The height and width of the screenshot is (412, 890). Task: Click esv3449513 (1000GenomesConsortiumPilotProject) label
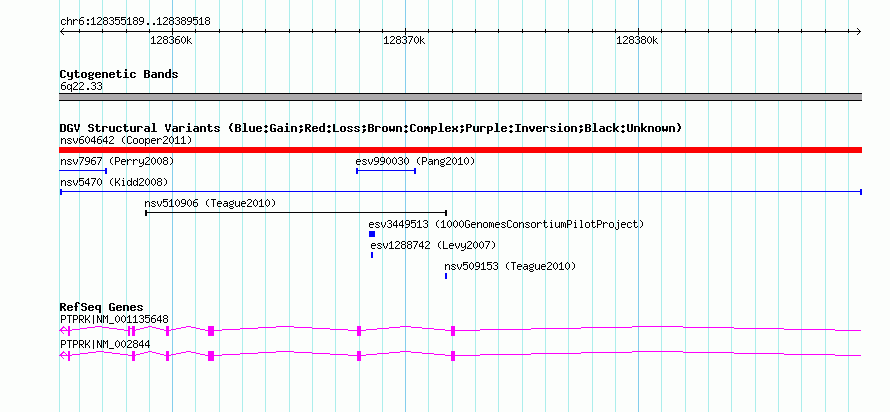(x=506, y=224)
